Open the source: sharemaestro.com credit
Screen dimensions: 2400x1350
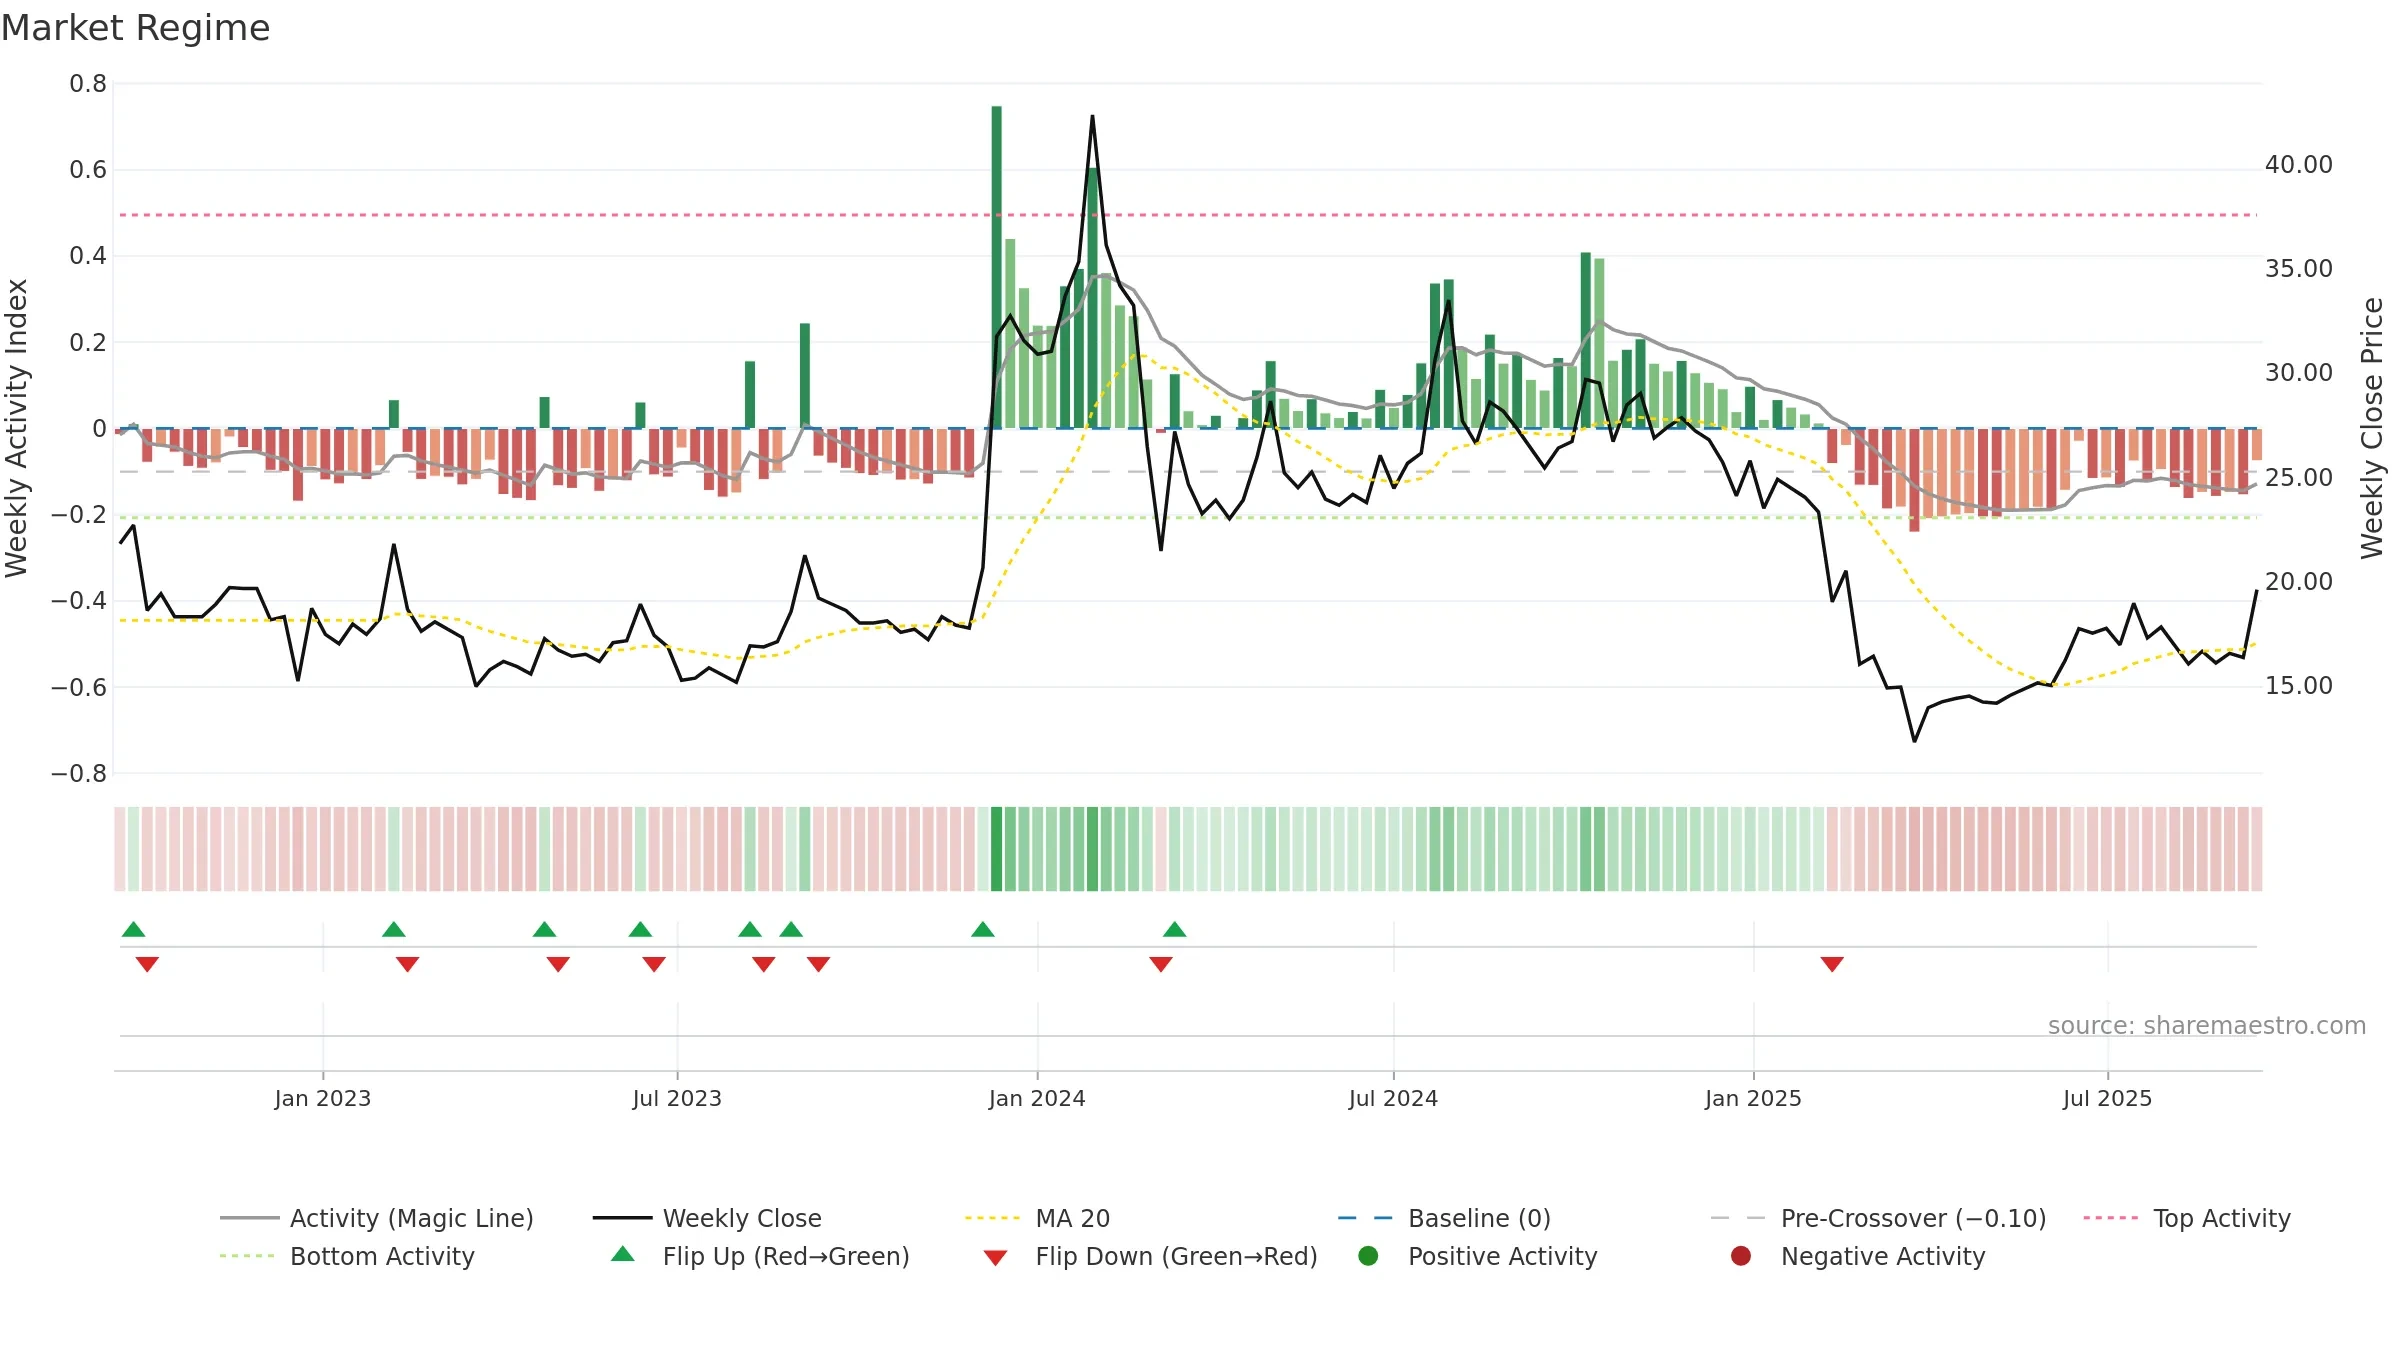point(2207,1025)
